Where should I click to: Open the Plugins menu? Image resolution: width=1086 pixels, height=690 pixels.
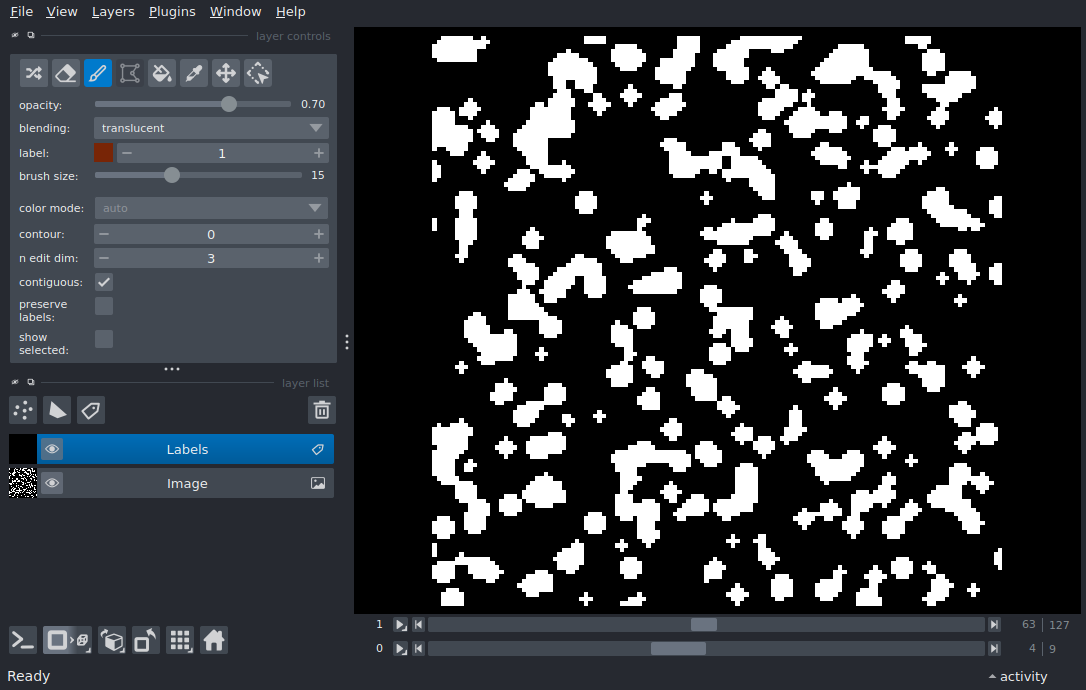[172, 12]
